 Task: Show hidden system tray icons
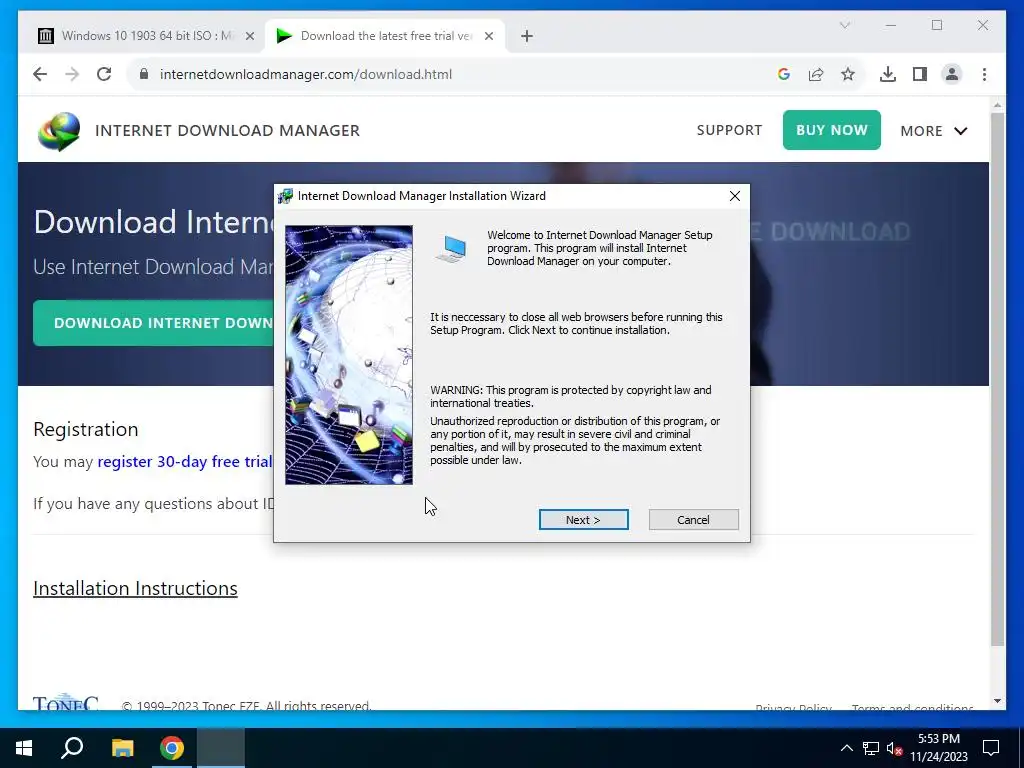[846, 748]
